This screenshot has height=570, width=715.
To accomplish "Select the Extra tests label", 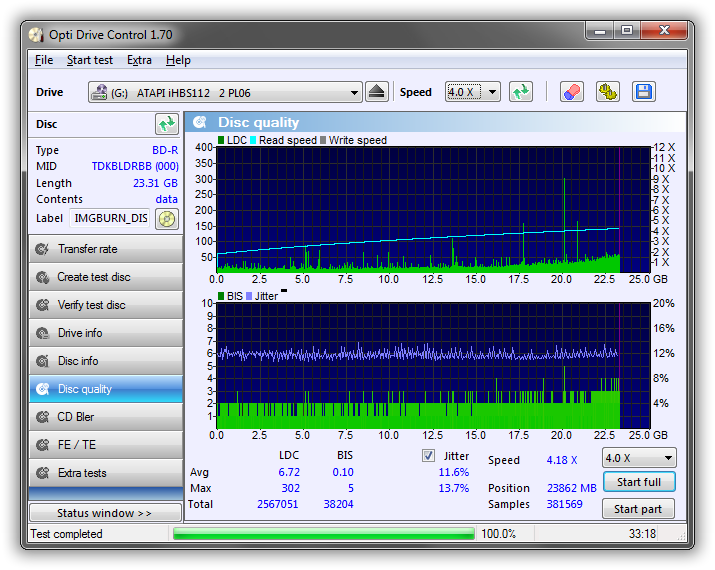I will click(x=82, y=473).
